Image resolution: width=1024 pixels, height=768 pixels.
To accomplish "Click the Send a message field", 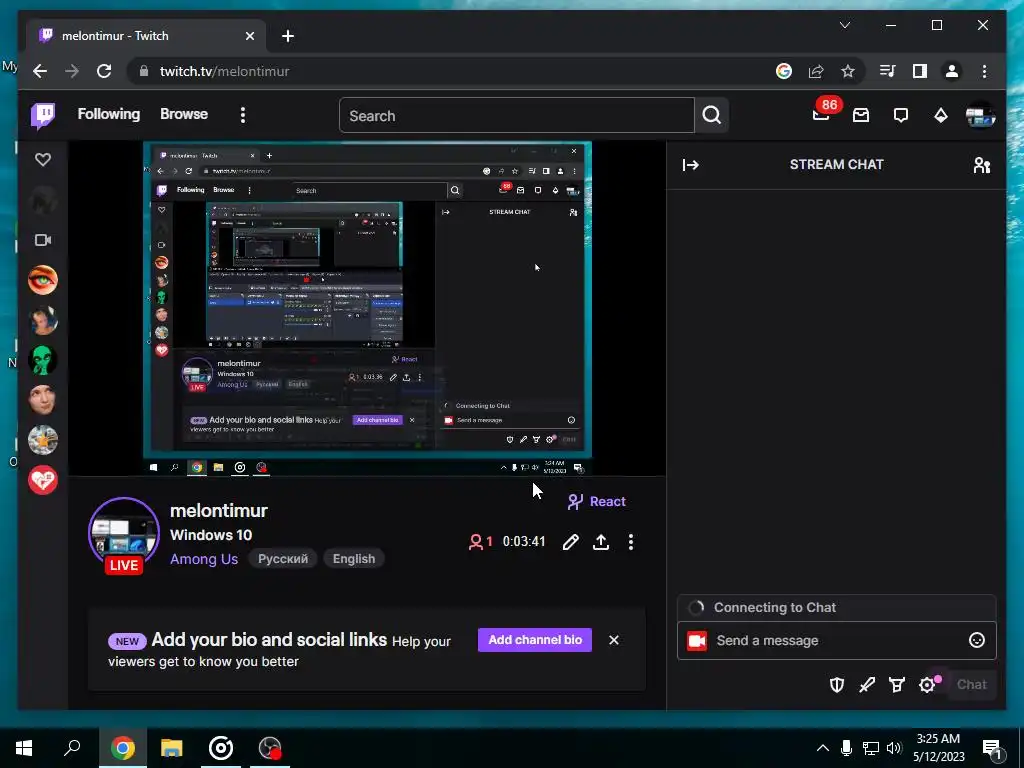I will point(837,641).
